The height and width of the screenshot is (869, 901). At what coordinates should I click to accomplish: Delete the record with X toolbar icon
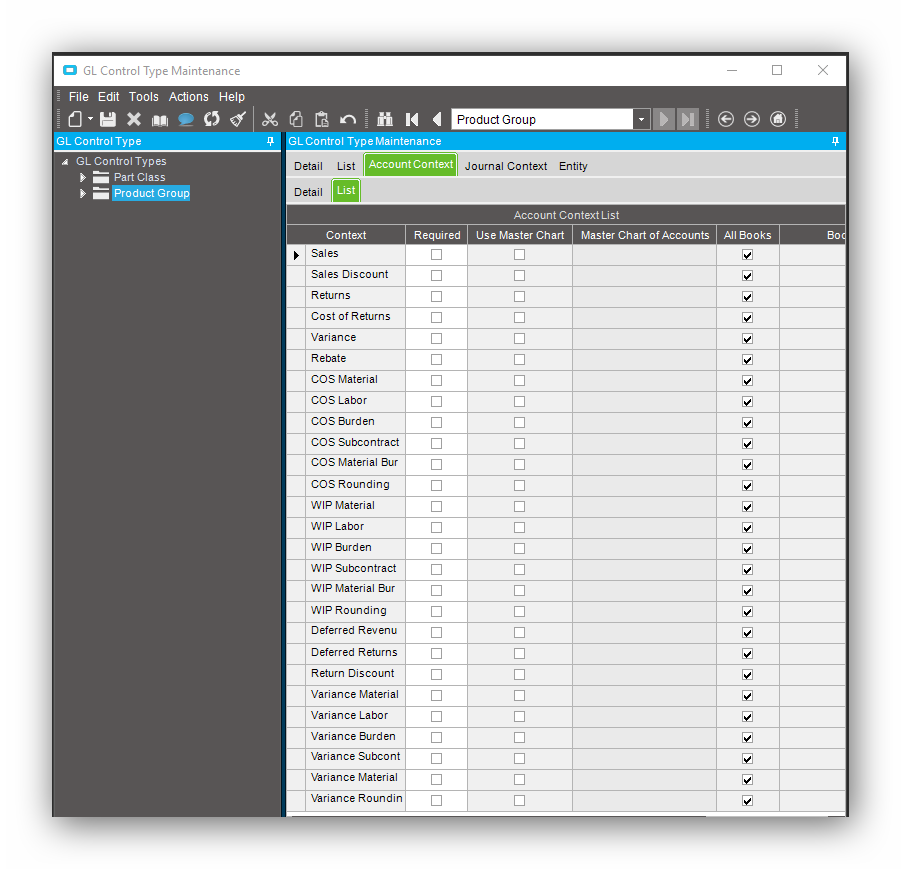(x=134, y=119)
